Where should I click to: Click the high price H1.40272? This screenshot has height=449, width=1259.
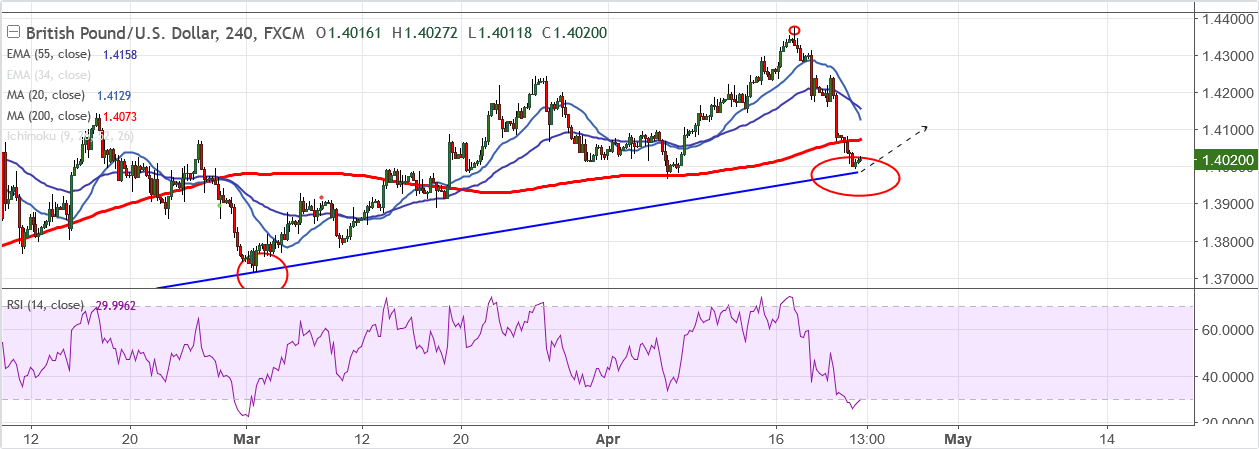426,33
